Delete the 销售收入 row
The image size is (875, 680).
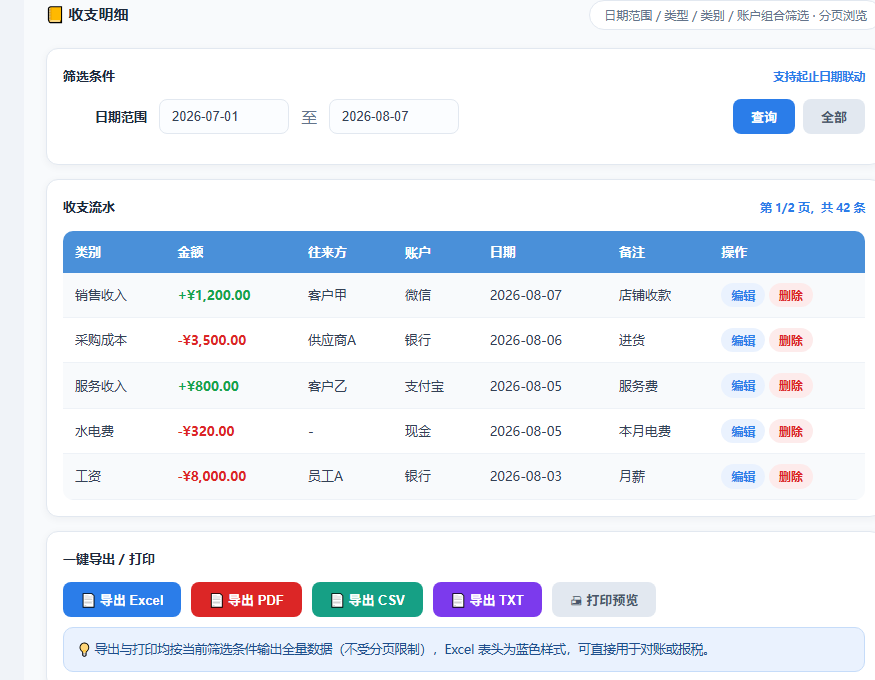click(791, 295)
